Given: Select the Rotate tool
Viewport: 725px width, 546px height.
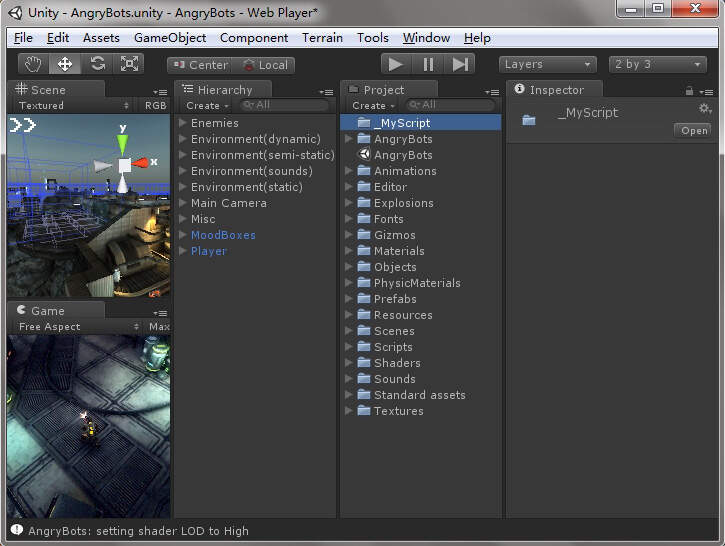Looking at the screenshot, I should pyautogui.click(x=97, y=64).
